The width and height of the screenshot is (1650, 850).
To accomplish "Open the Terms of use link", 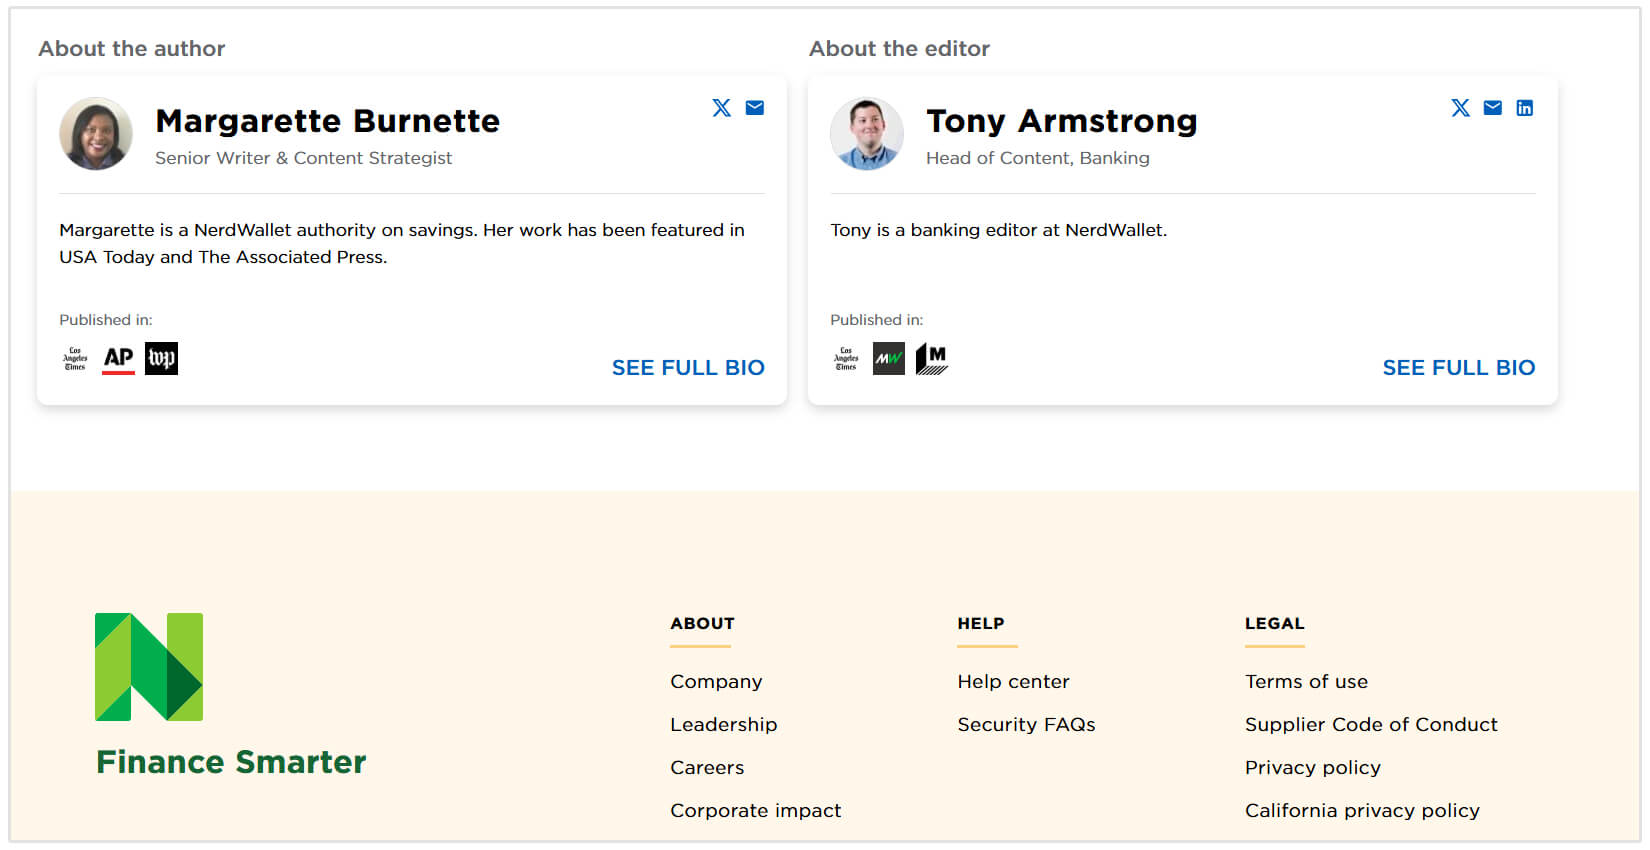I will (1306, 682).
